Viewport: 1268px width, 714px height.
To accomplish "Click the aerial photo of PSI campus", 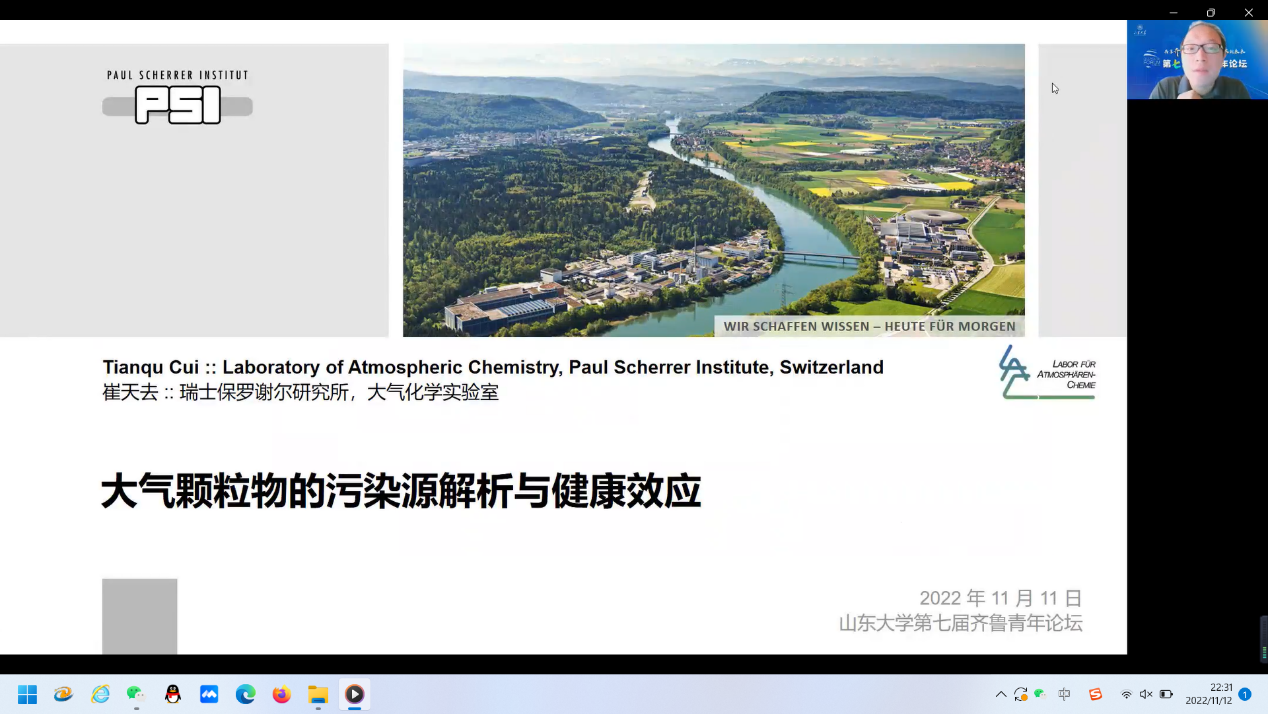I will (x=713, y=190).
